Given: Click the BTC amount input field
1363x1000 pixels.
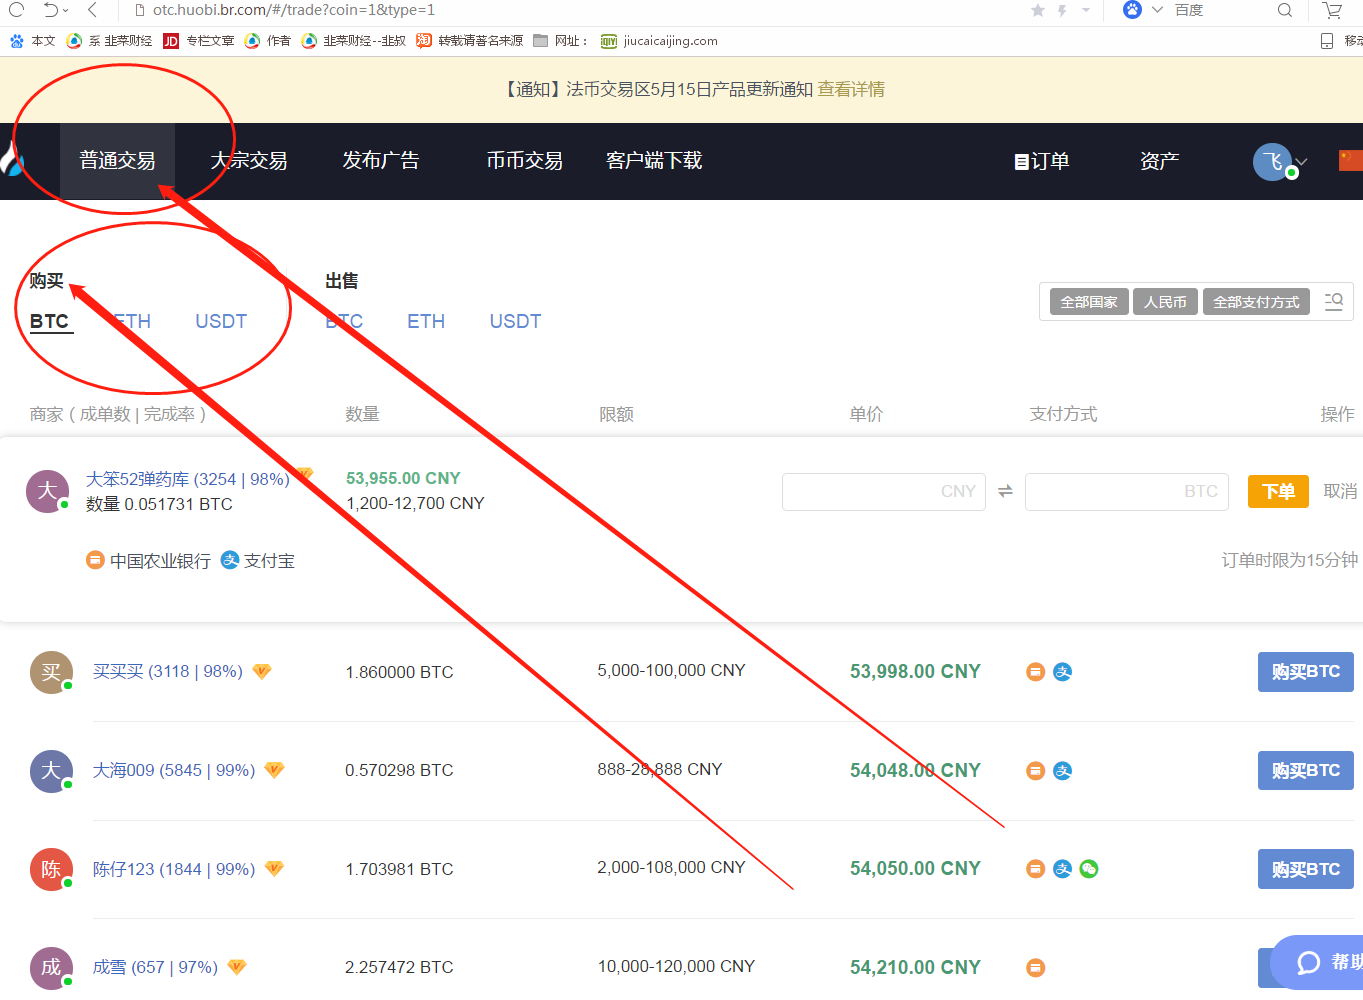Looking at the screenshot, I should tap(1127, 491).
